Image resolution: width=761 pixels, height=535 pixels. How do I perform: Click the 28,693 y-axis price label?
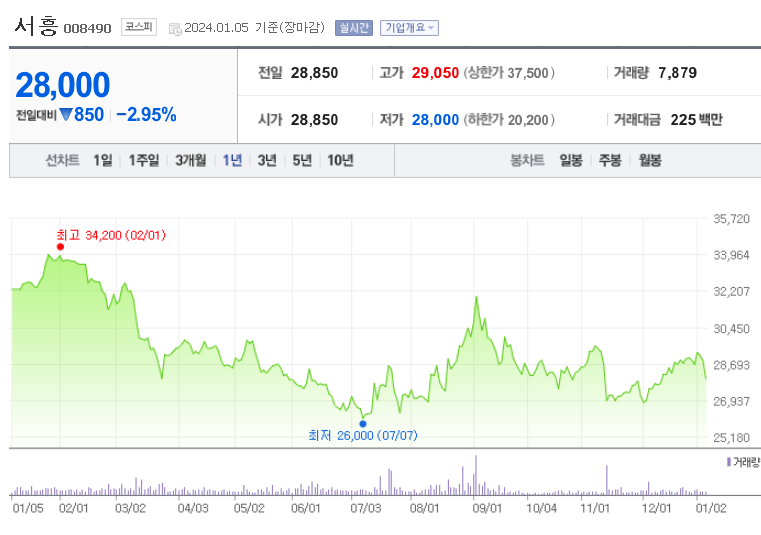coord(731,365)
